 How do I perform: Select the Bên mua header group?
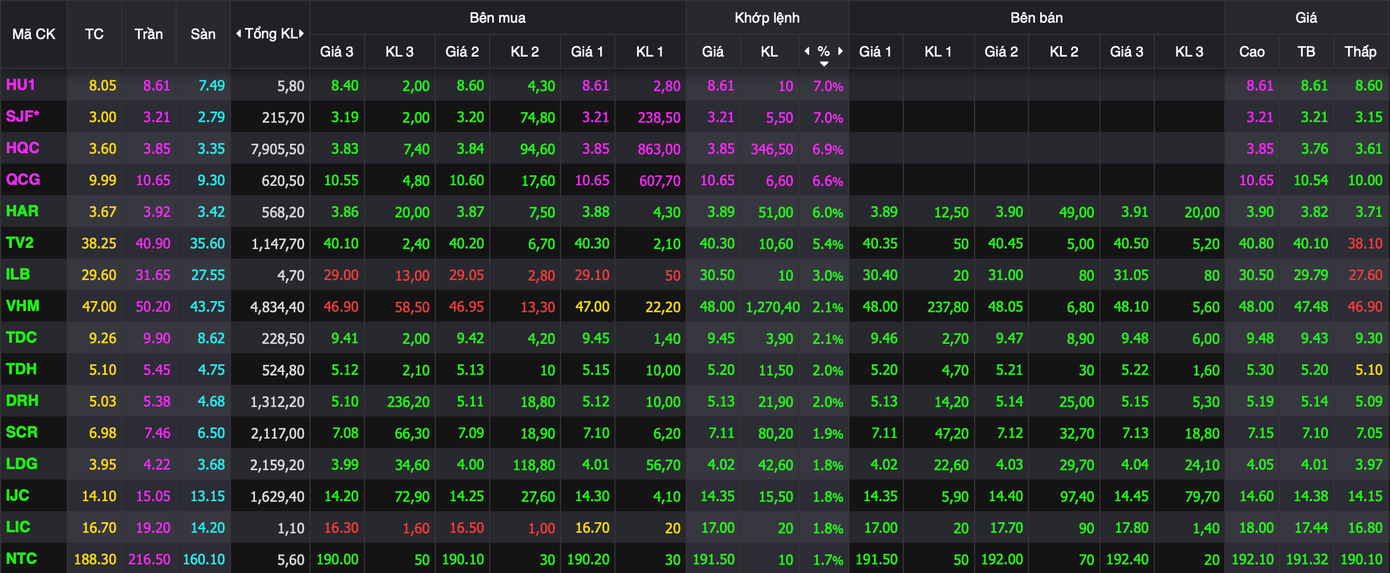(x=497, y=17)
